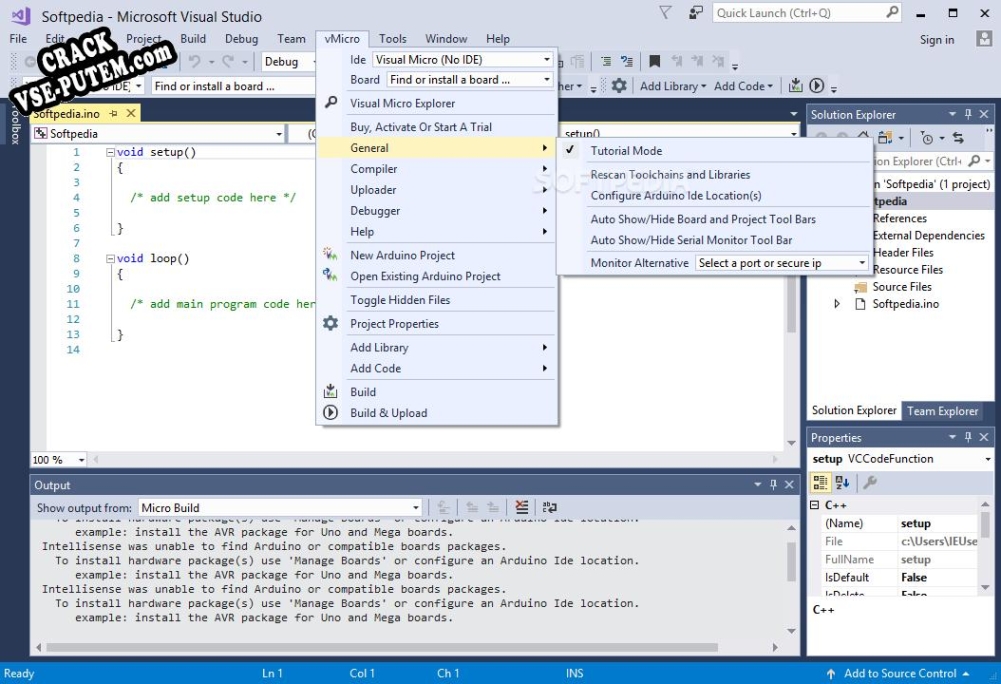Open the notifications flag filter icon
Image resolution: width=1001 pixels, height=684 pixels.
click(665, 13)
